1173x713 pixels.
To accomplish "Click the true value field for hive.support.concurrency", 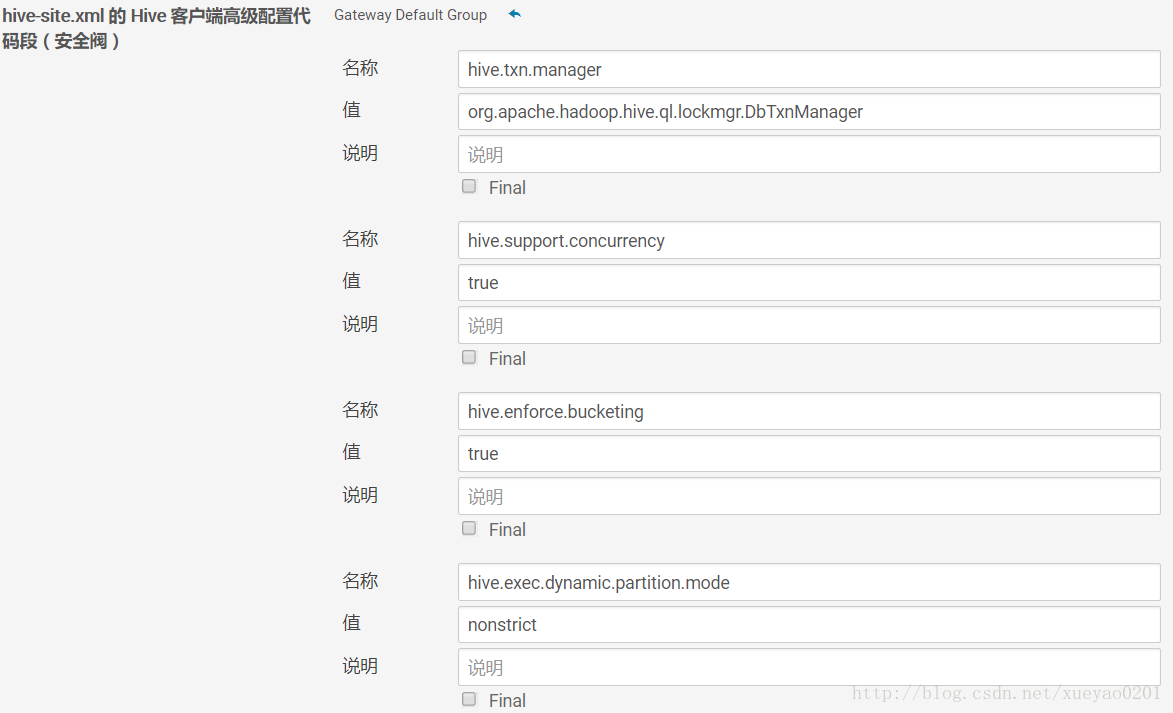I will pyautogui.click(x=808, y=283).
